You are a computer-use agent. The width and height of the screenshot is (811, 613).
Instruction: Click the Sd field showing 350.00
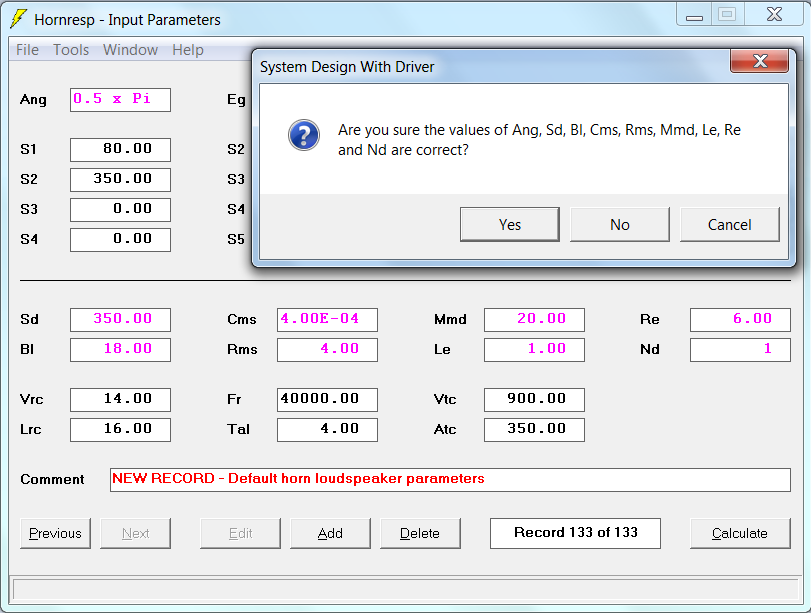(x=121, y=320)
